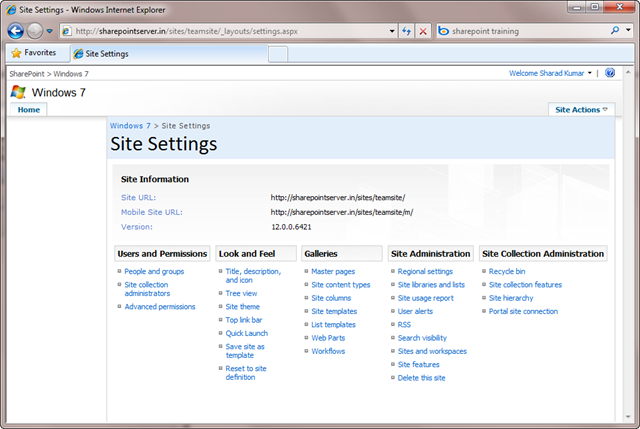
Task: Click Save site as template
Action: point(245,351)
